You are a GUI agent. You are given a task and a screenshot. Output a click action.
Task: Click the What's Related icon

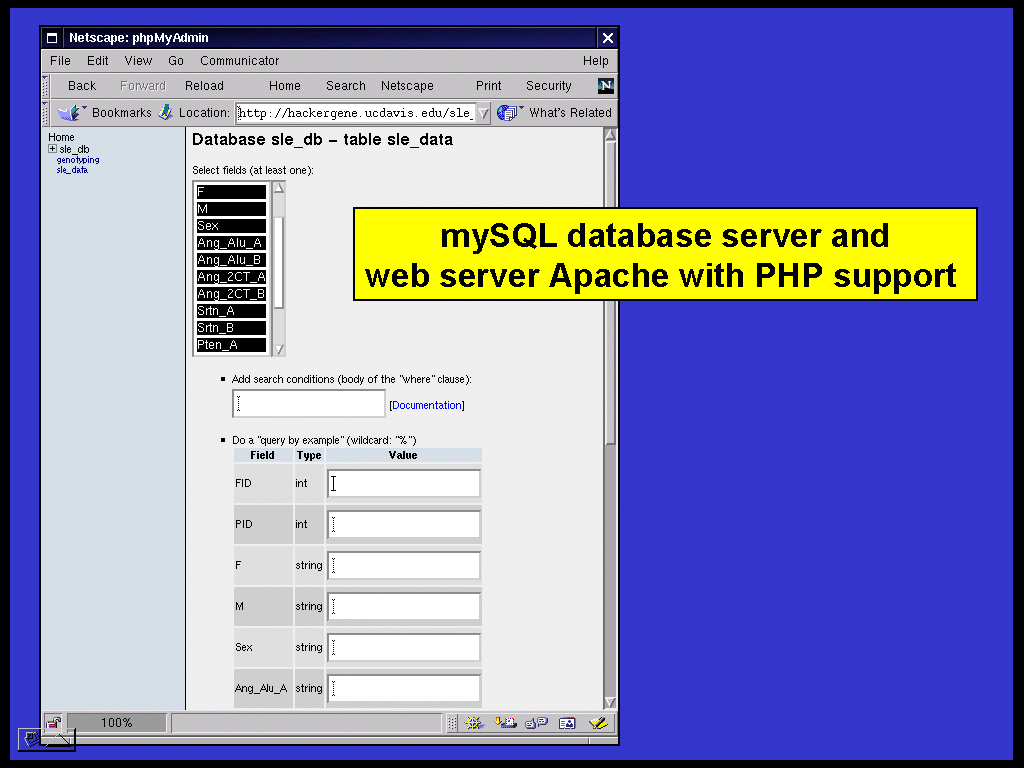point(508,113)
